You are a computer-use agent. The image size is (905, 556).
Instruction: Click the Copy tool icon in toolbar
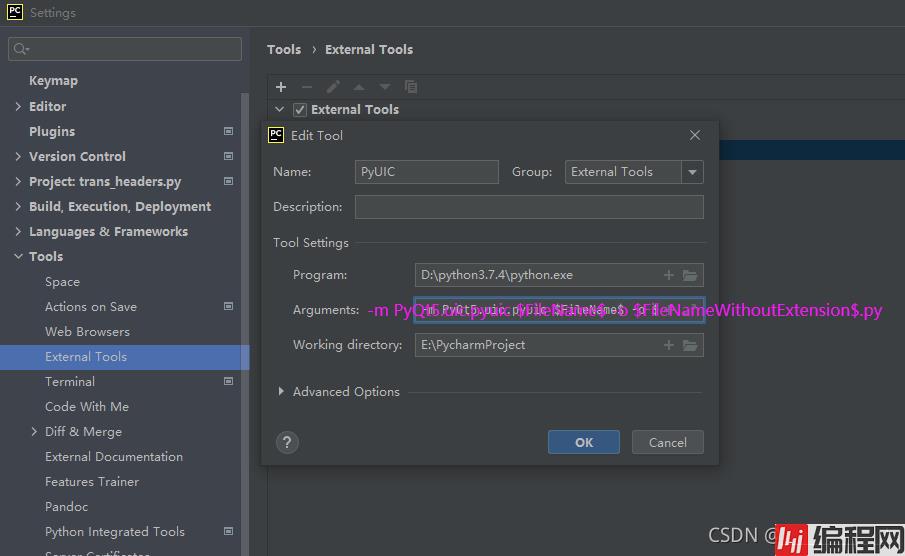(411, 87)
